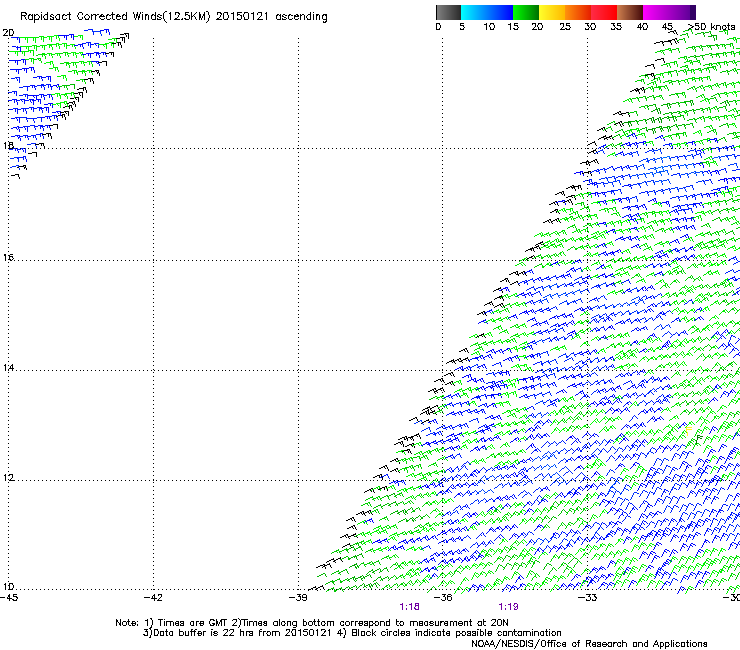
Task: Click the note line starting 'Note: 1) Times are GMT'
Action: [x=312, y=623]
